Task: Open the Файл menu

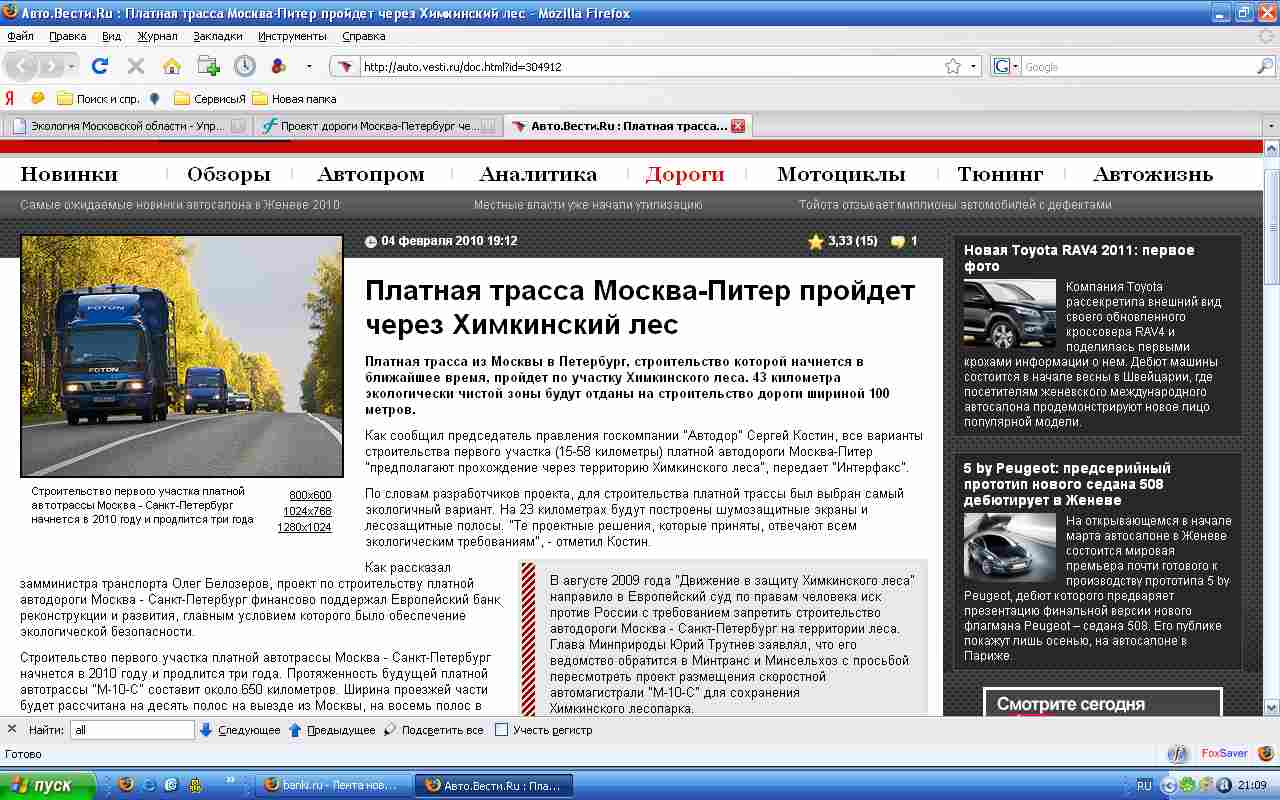Action: (20, 36)
